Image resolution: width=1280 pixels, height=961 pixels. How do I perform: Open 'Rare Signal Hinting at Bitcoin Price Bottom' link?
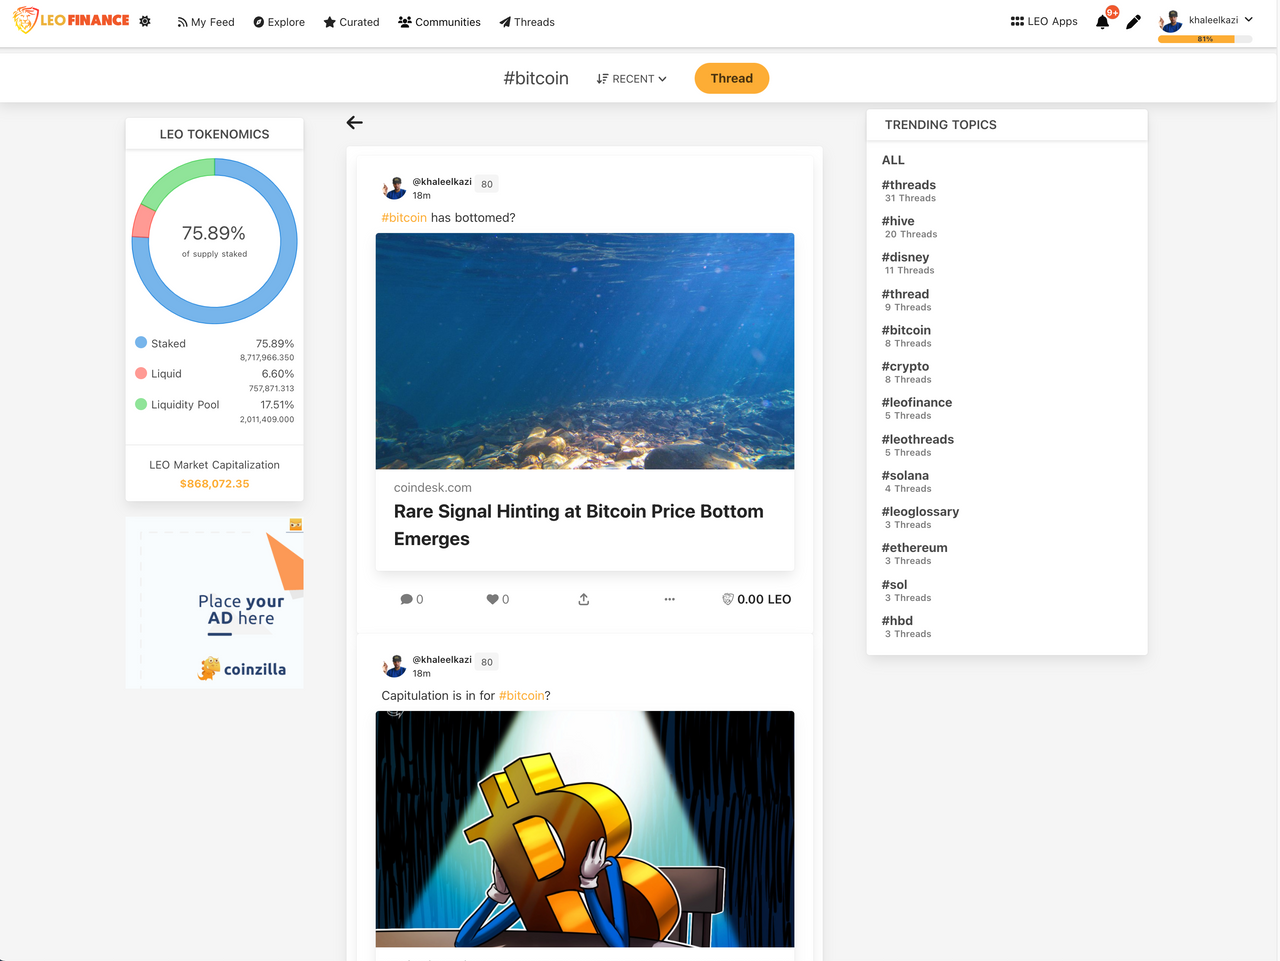578,525
